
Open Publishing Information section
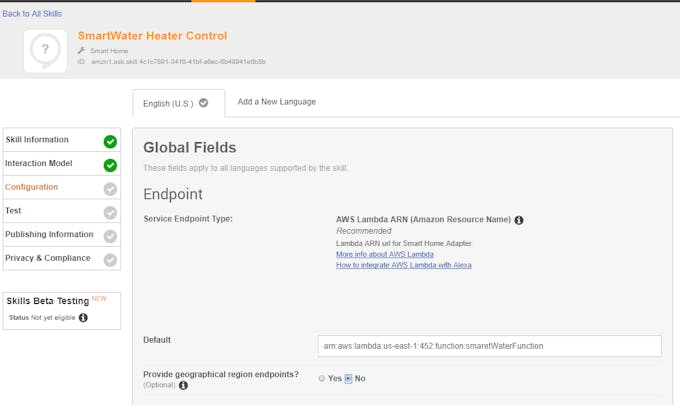pyautogui.click(x=62, y=235)
